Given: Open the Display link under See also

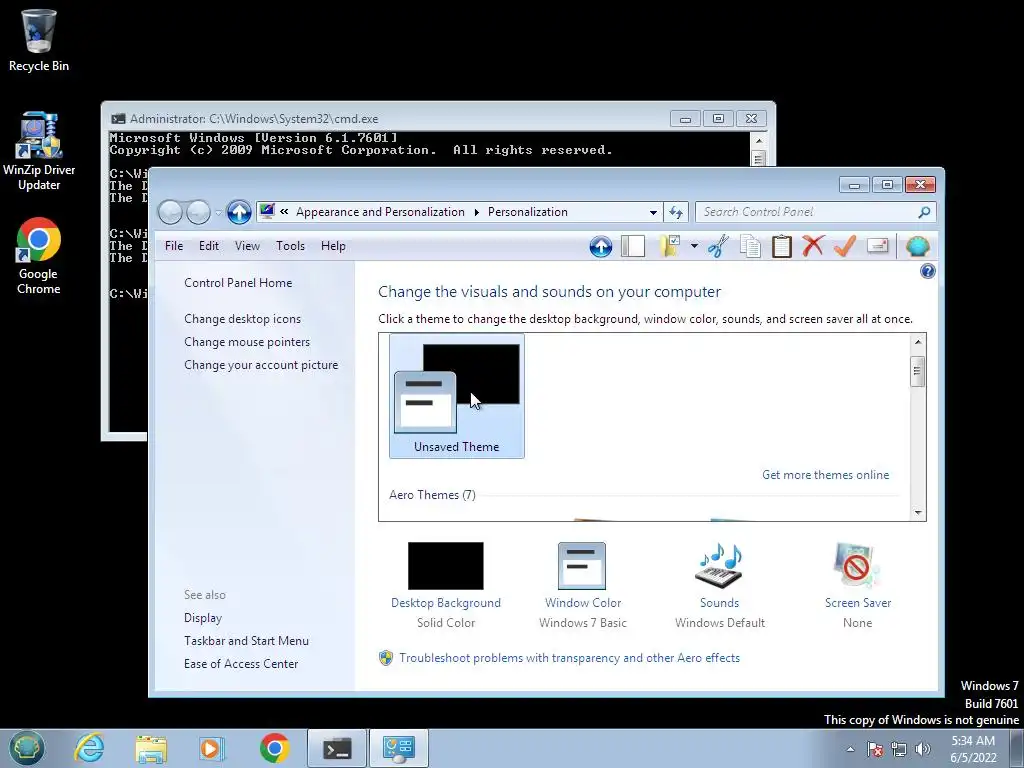Looking at the screenshot, I should tap(203, 618).
